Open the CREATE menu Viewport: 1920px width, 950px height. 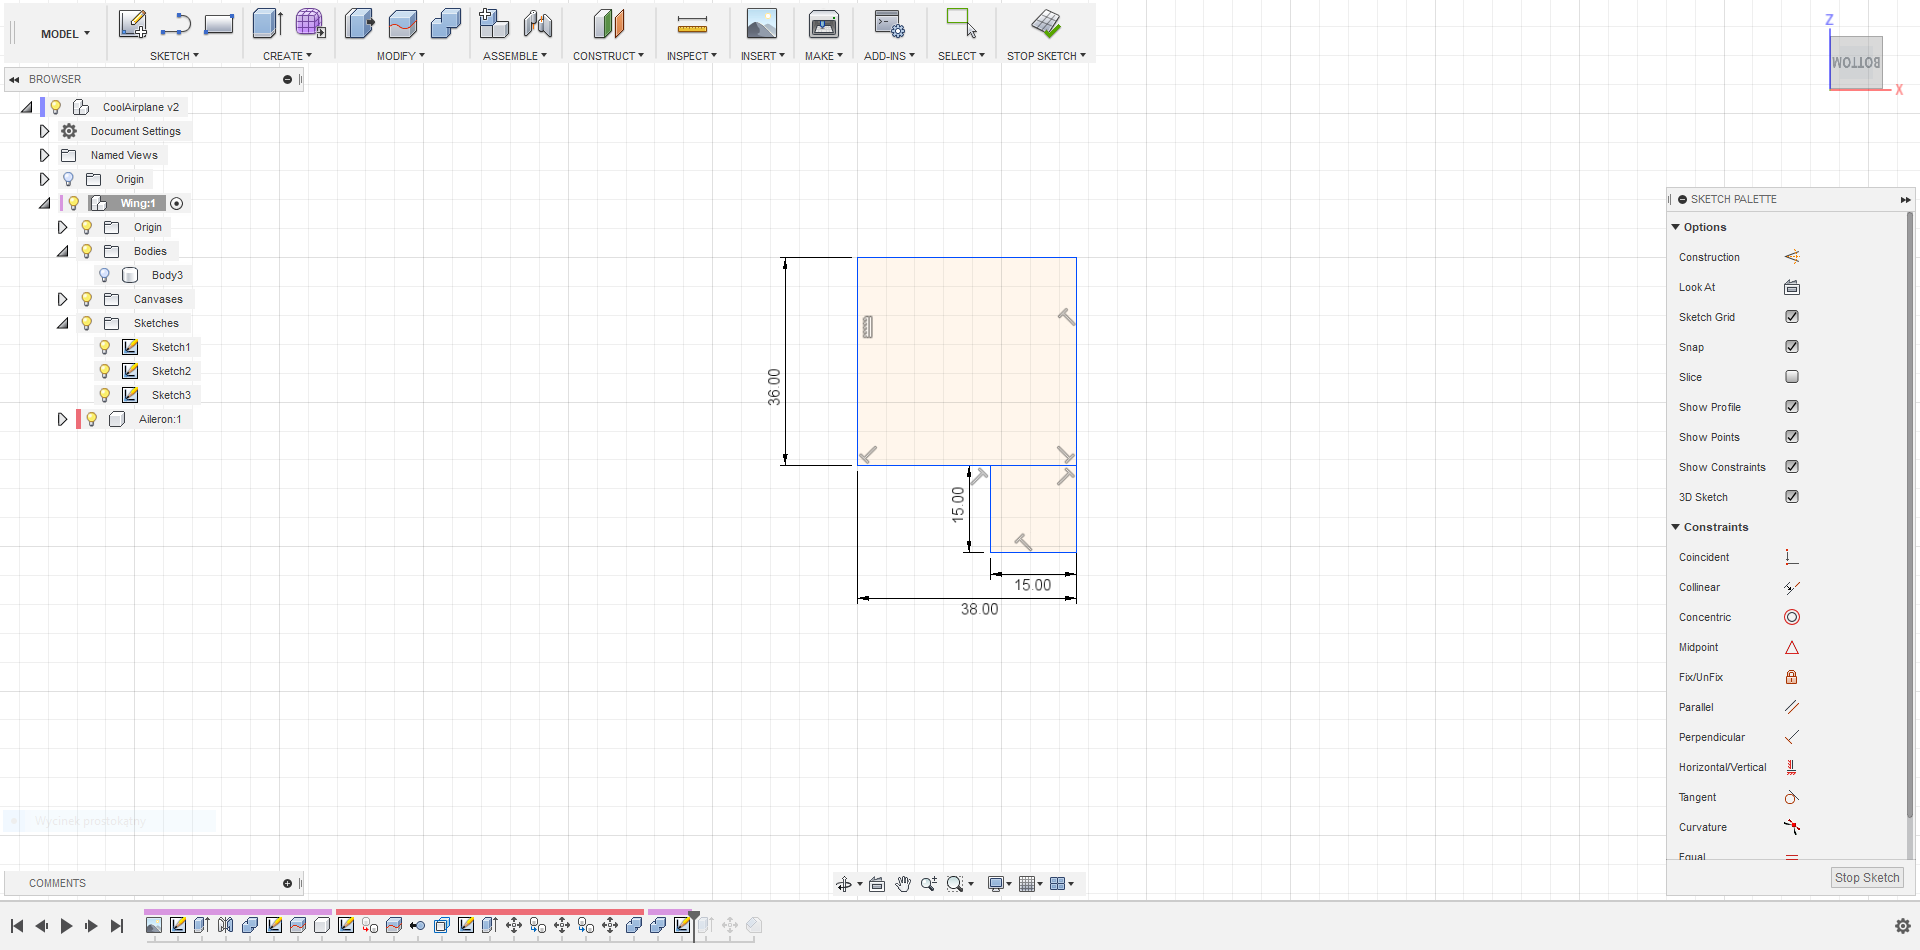287,56
